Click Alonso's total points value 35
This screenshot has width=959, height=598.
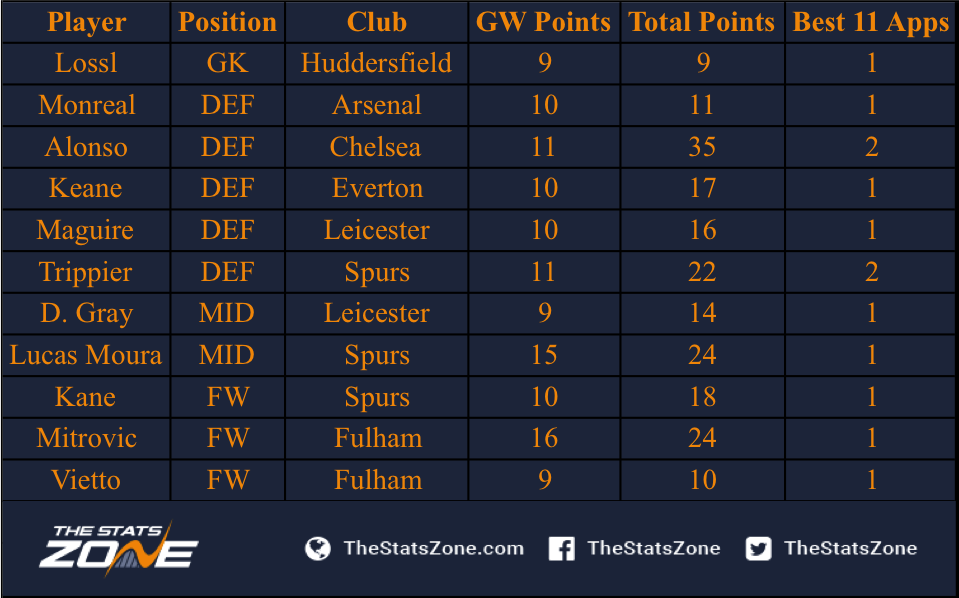click(702, 147)
